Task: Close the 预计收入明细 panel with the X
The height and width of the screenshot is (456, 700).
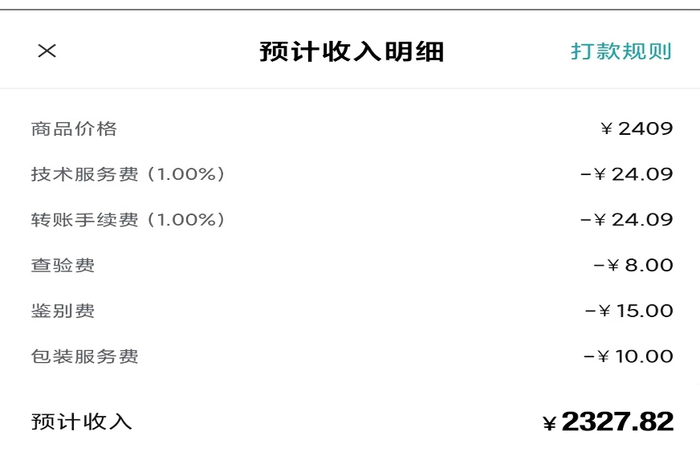Action: coord(47,51)
